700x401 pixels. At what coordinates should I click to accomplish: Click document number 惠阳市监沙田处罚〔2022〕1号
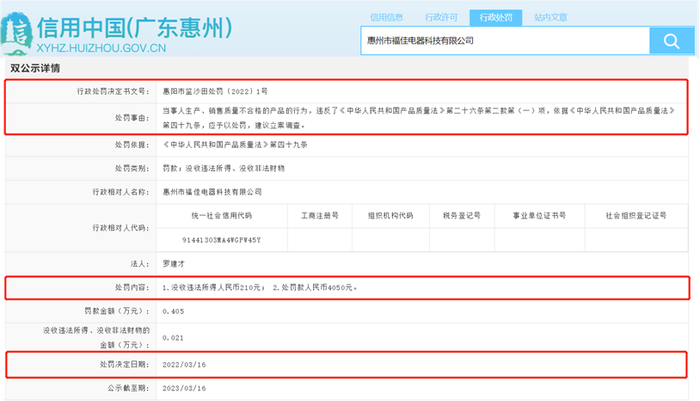[x=215, y=92]
